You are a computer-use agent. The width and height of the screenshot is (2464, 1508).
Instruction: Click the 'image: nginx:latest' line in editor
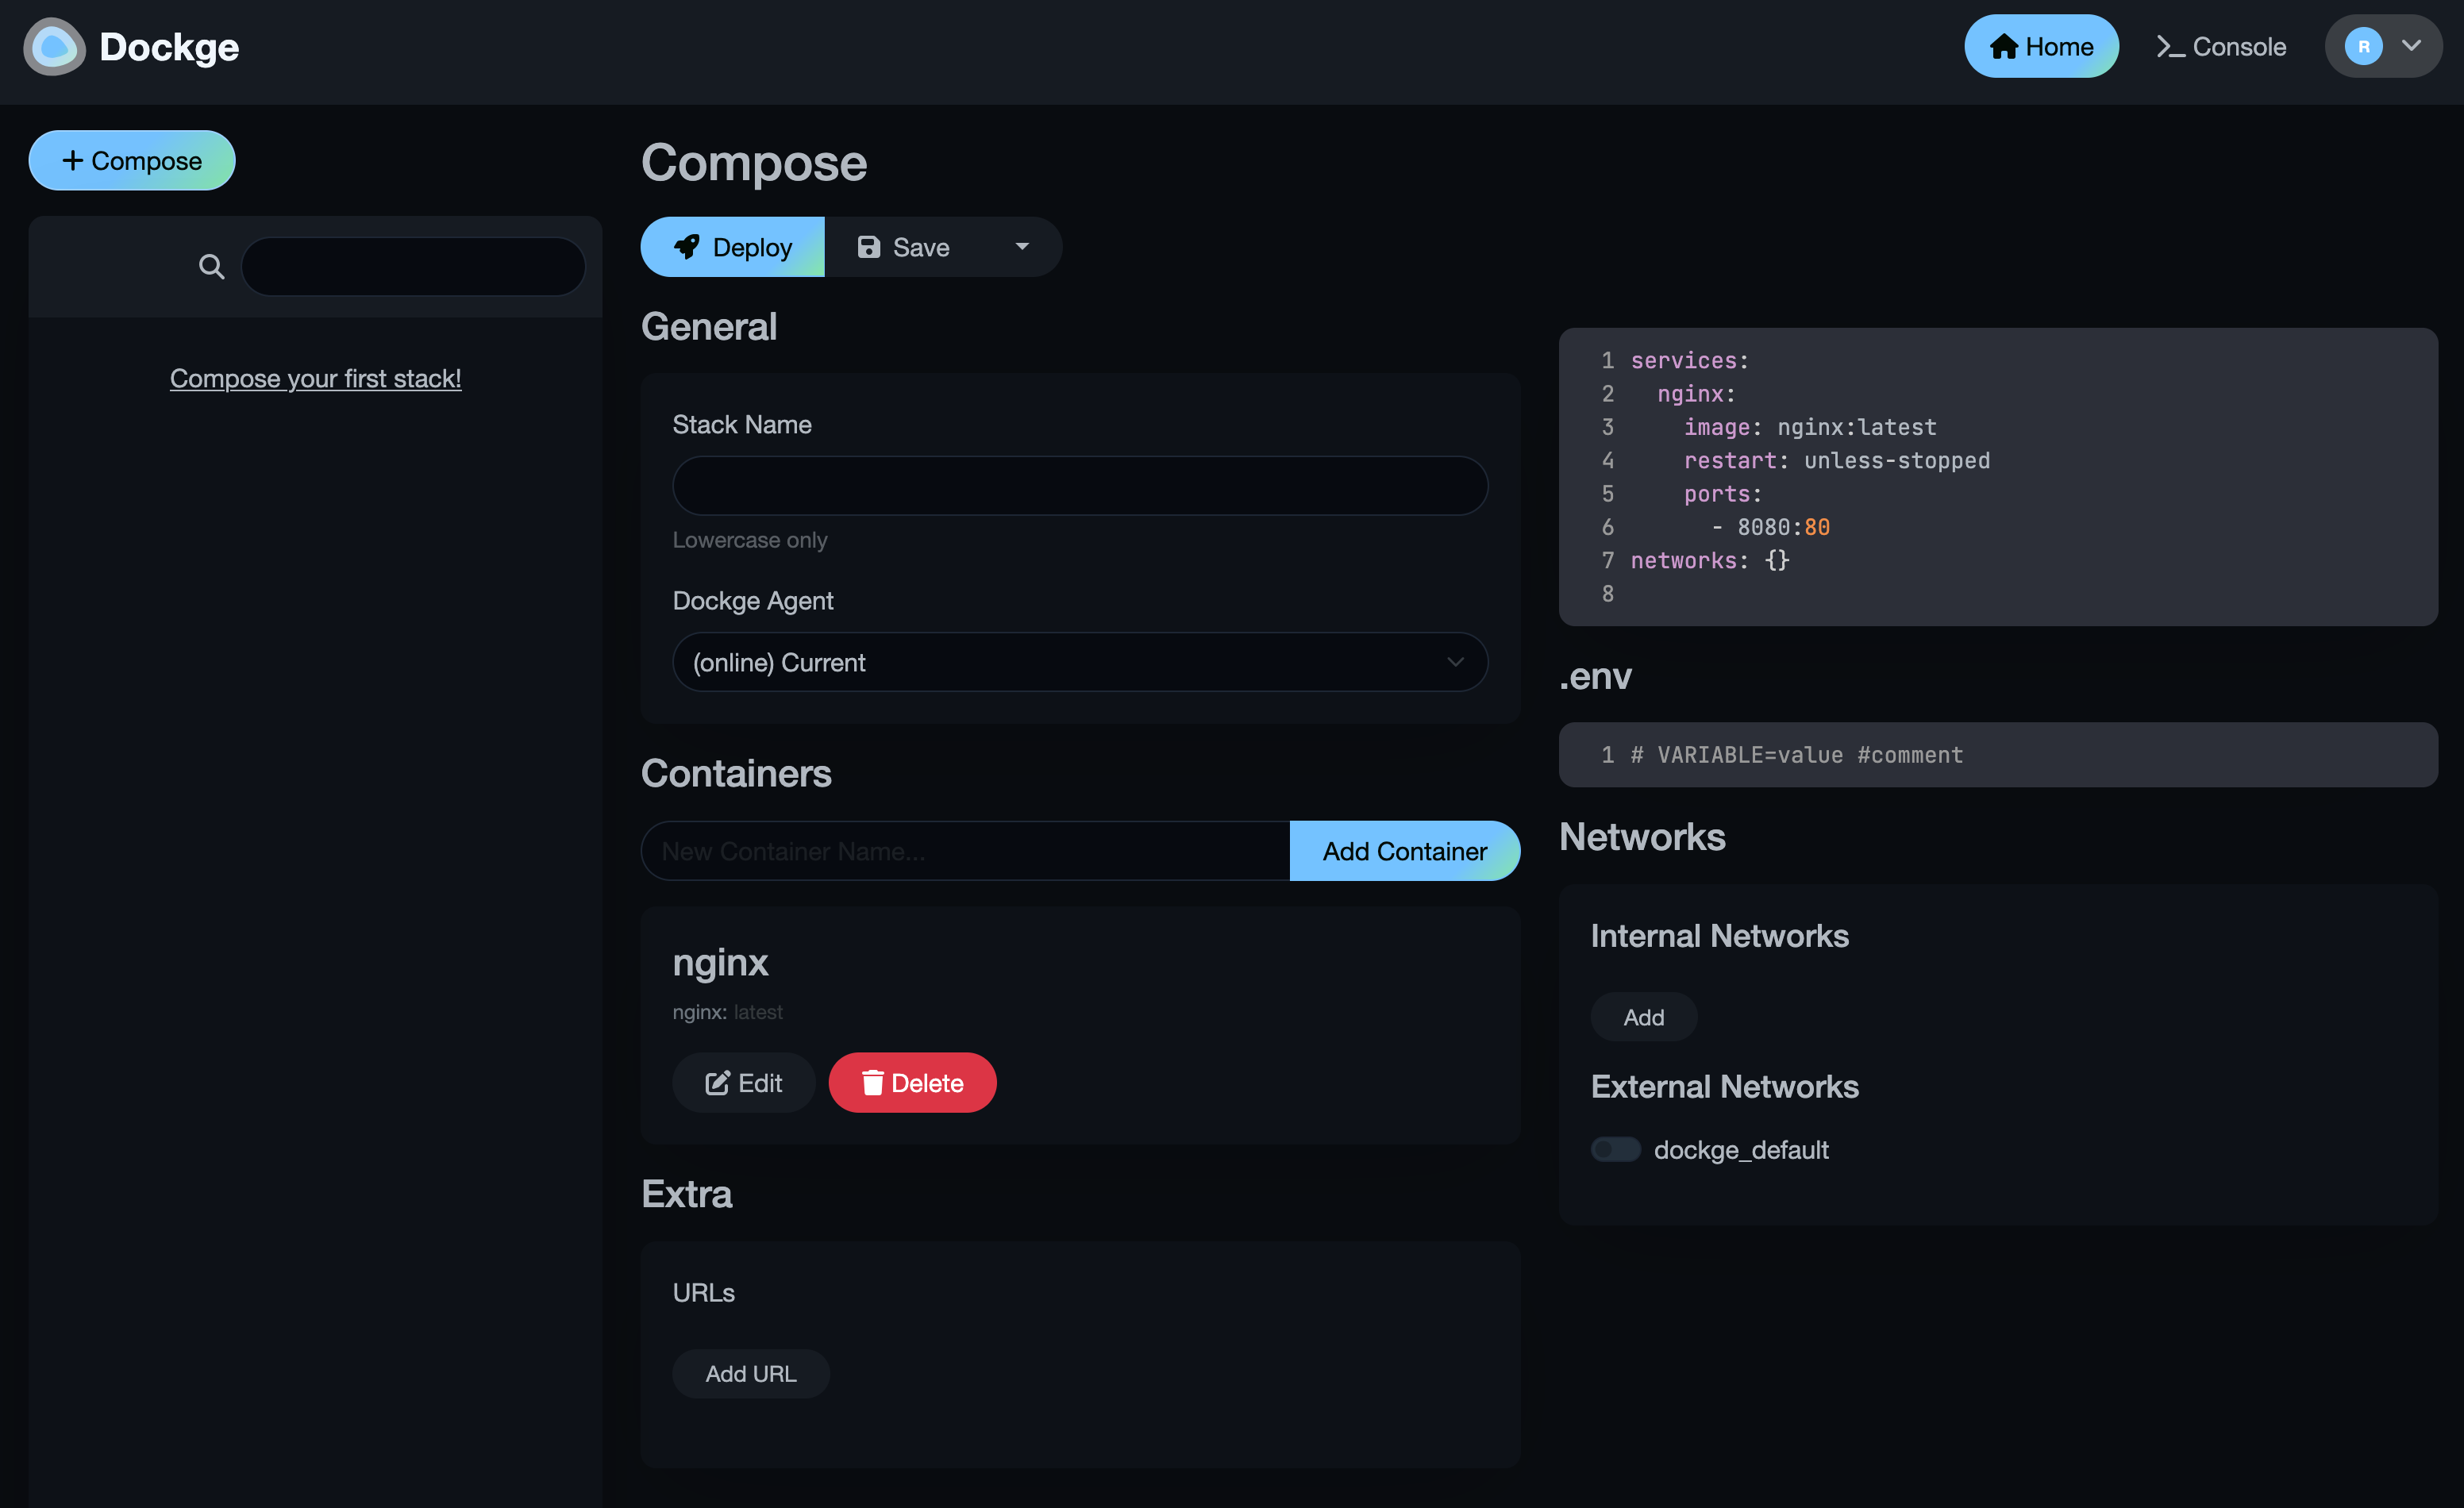(x=1810, y=427)
